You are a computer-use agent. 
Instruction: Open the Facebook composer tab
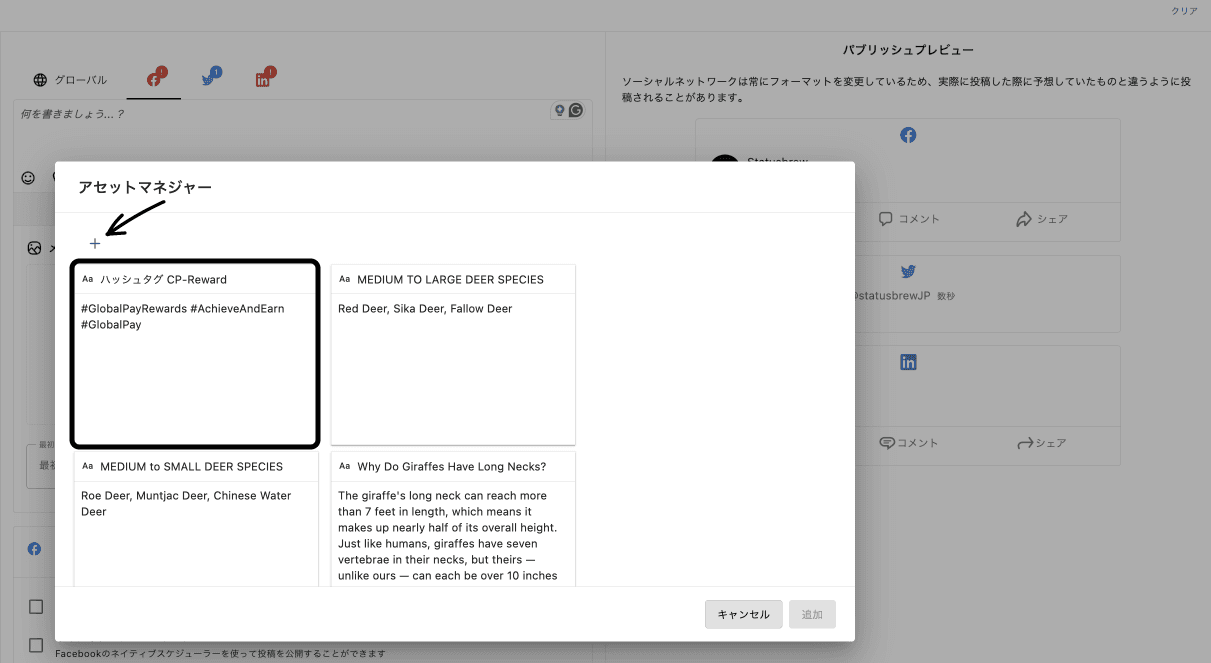(154, 80)
